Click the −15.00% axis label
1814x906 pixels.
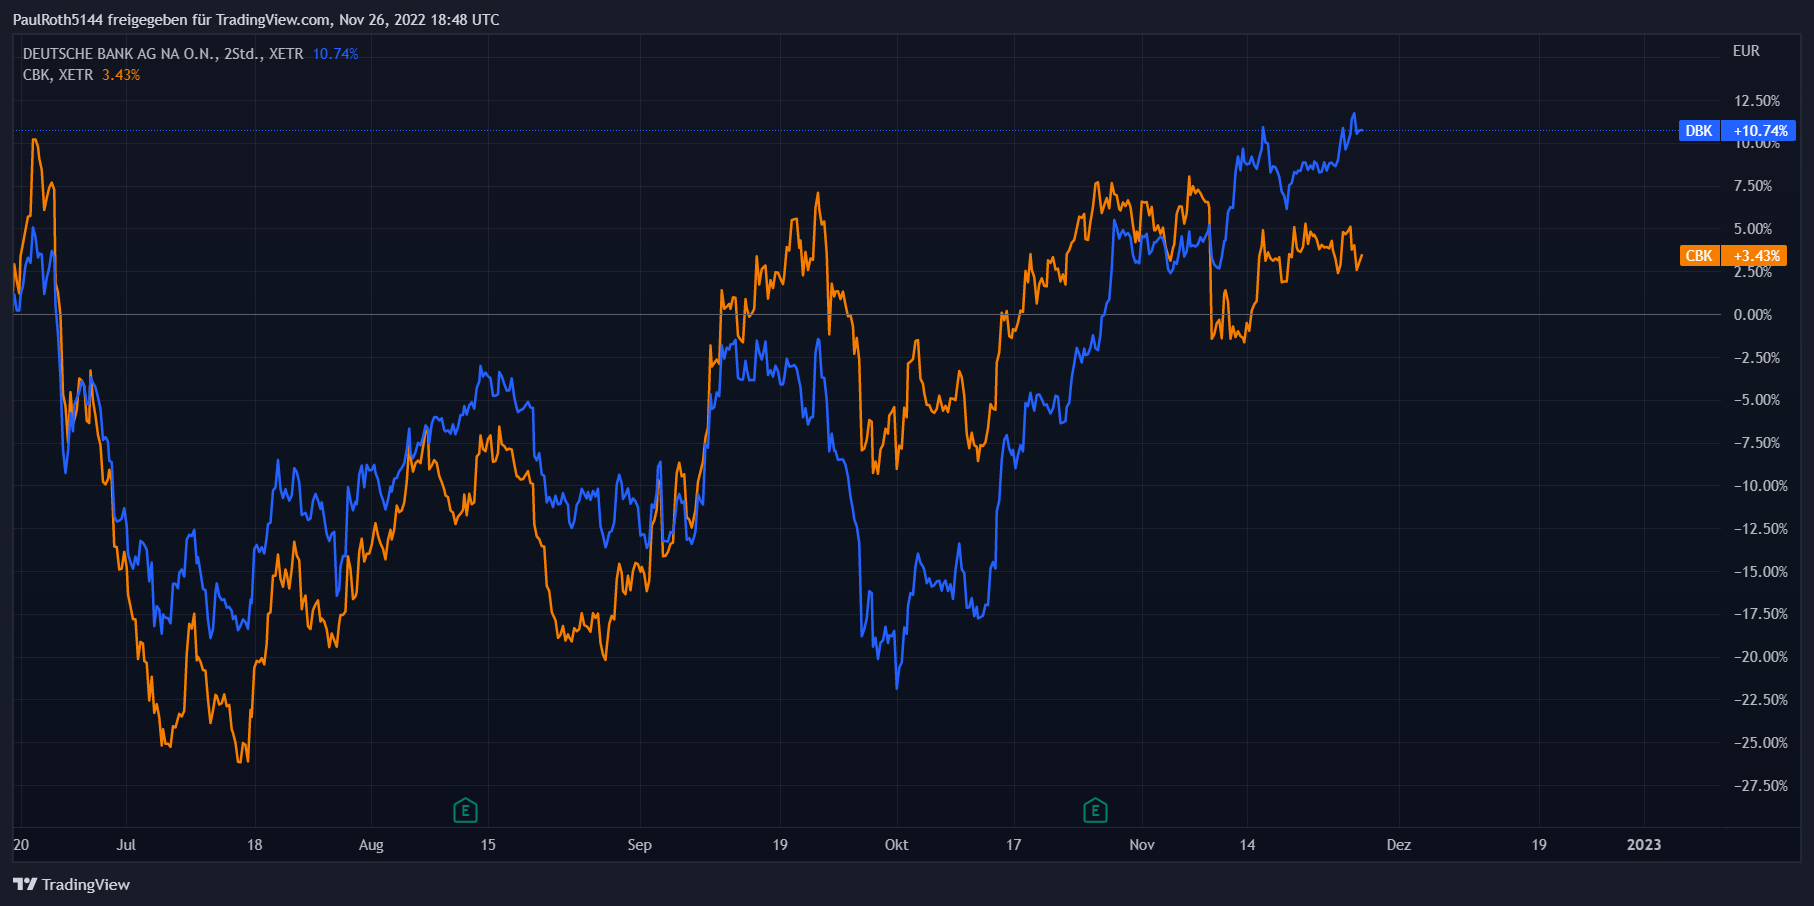1760,572
